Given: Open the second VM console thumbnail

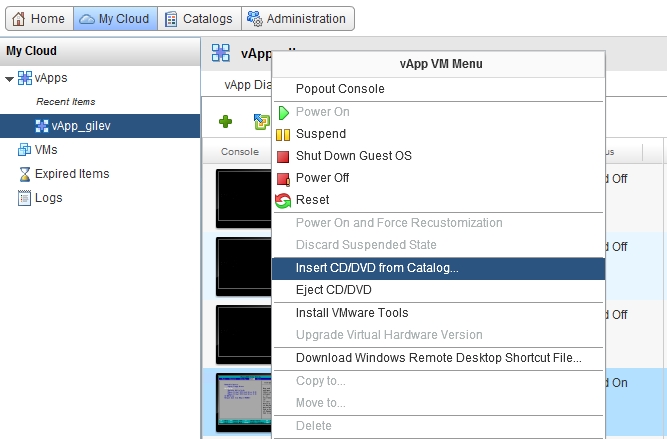Looking at the screenshot, I should point(243,266).
